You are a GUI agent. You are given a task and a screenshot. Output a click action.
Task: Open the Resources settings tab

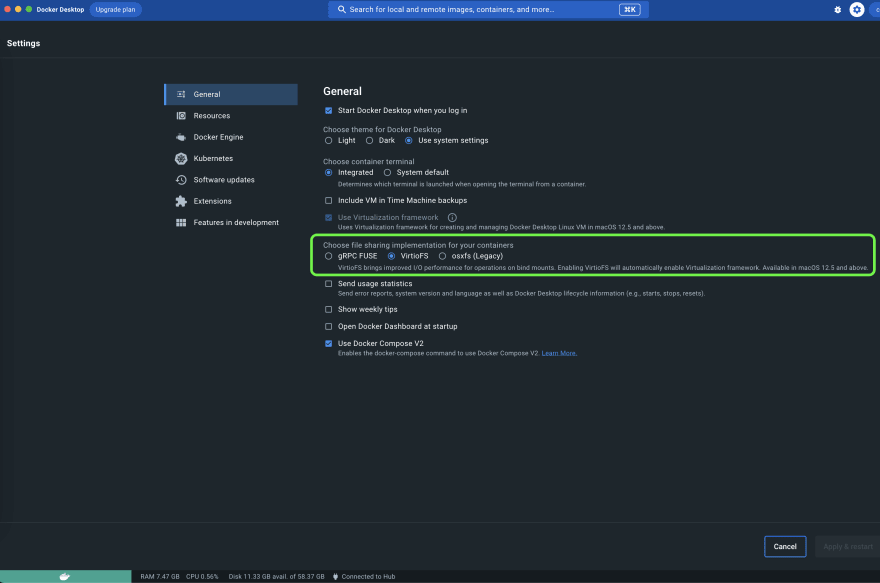click(x=231, y=116)
